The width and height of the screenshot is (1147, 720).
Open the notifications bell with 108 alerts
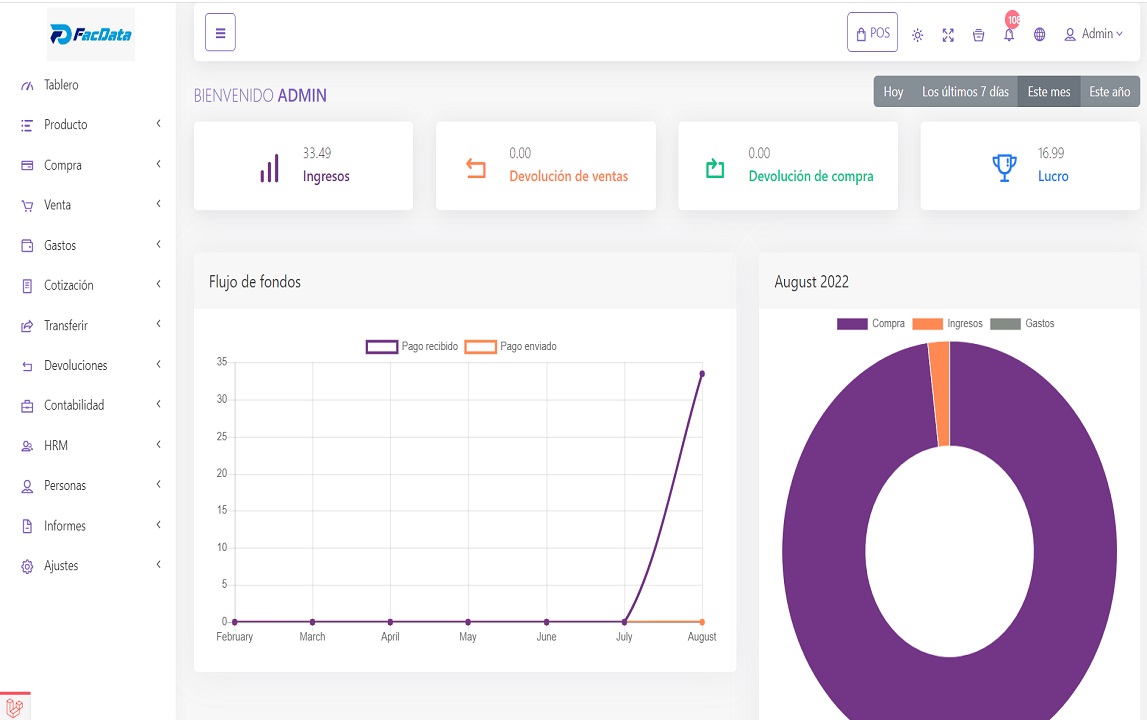click(1009, 33)
